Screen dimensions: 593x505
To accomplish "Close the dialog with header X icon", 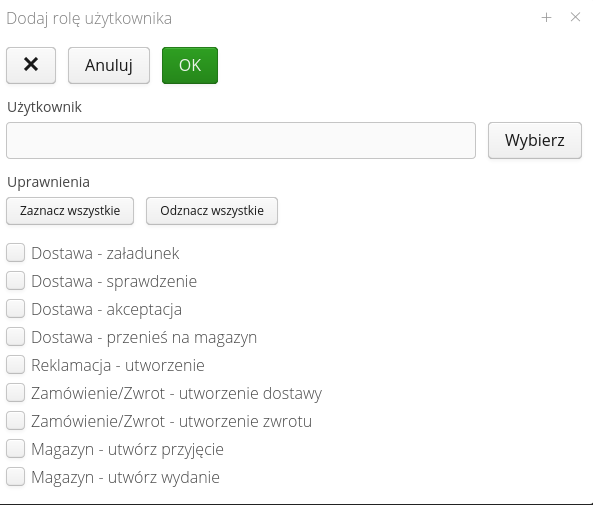I will [x=575, y=17].
